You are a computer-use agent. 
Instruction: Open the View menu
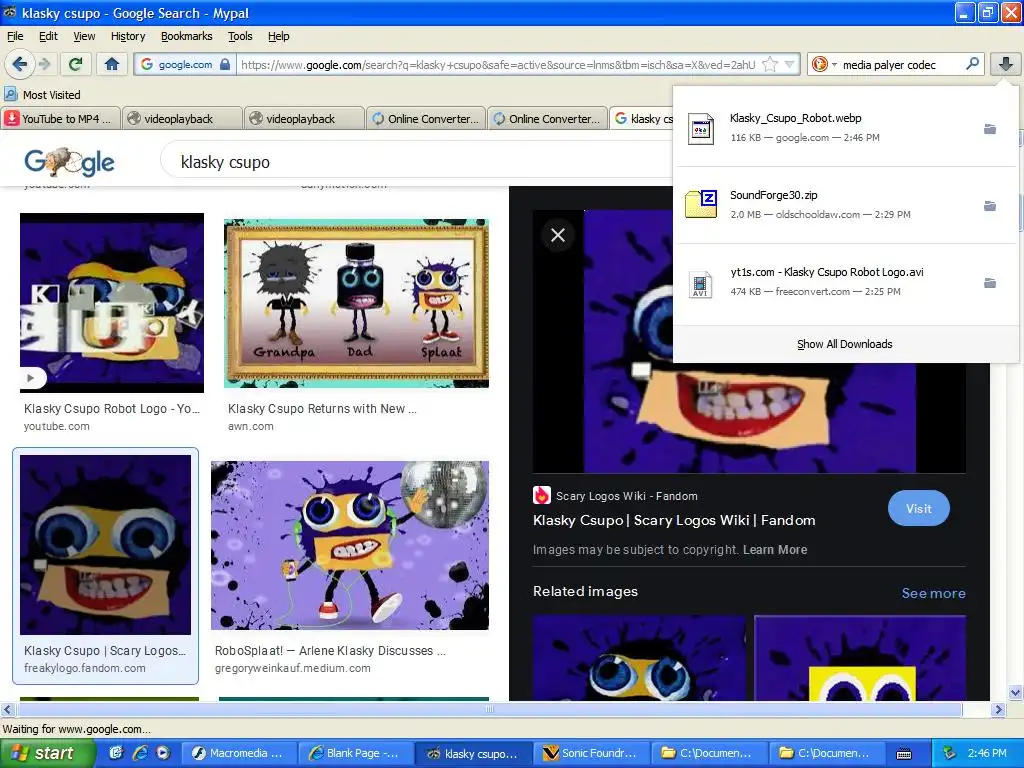(x=84, y=36)
